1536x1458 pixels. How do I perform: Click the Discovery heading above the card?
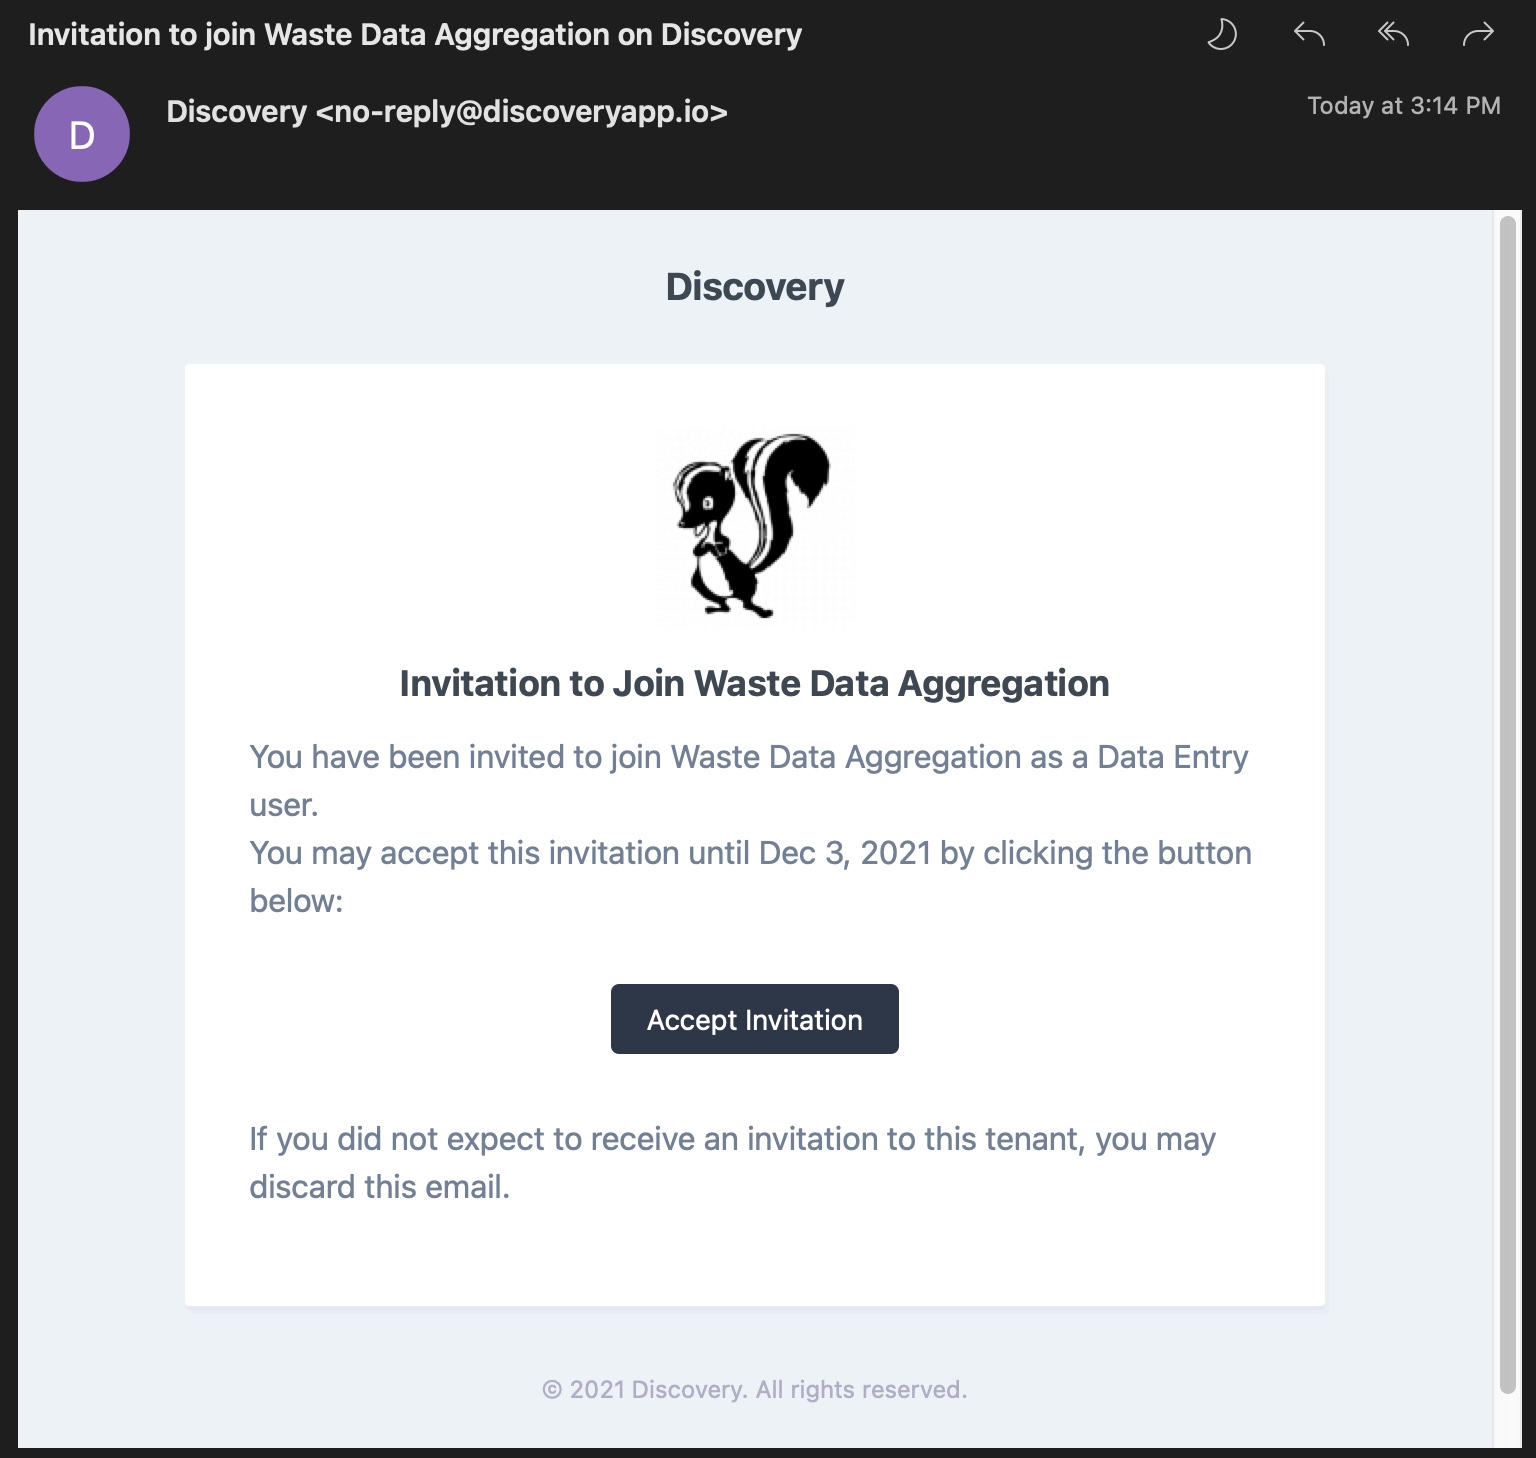[x=755, y=287]
